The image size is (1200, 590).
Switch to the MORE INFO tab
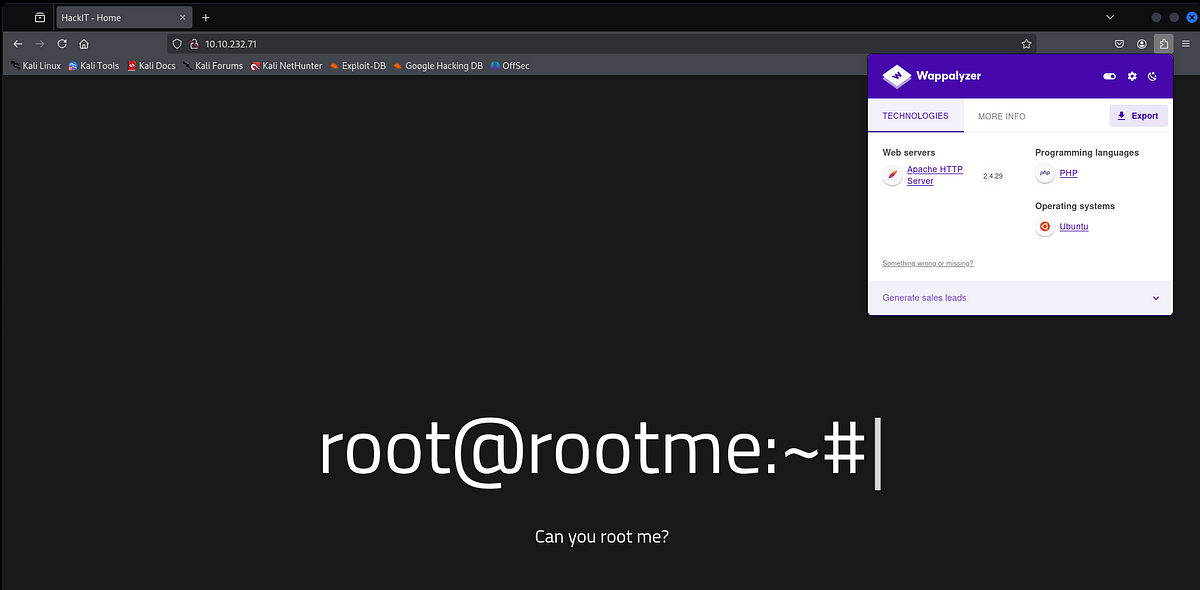(1001, 116)
